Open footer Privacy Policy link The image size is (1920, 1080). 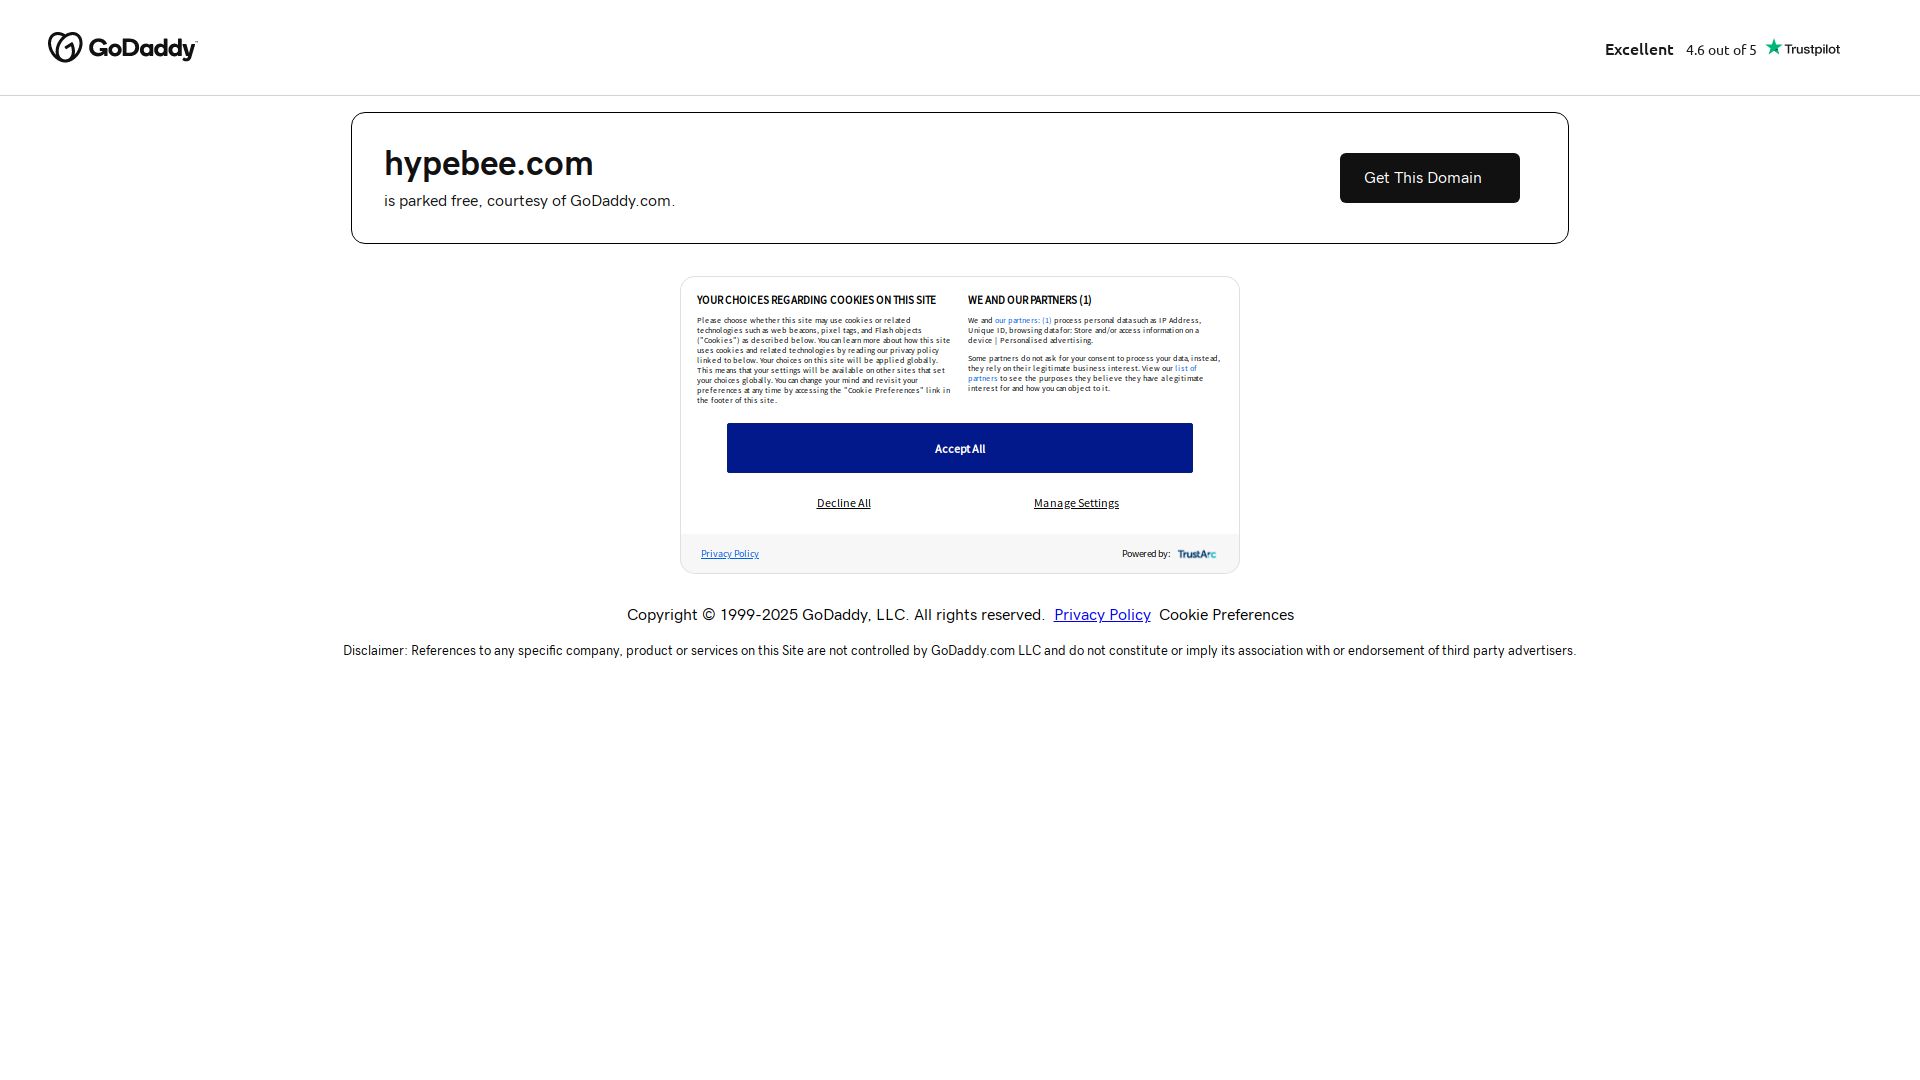[x=1101, y=615]
